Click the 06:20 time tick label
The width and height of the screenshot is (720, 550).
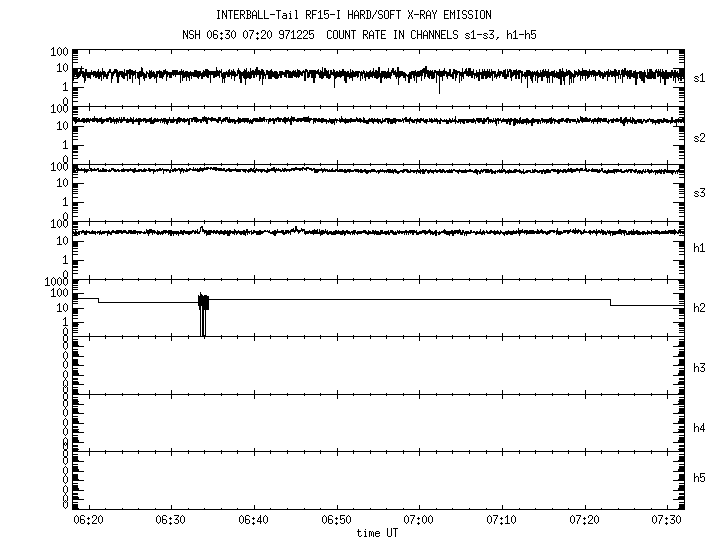[x=88, y=521]
